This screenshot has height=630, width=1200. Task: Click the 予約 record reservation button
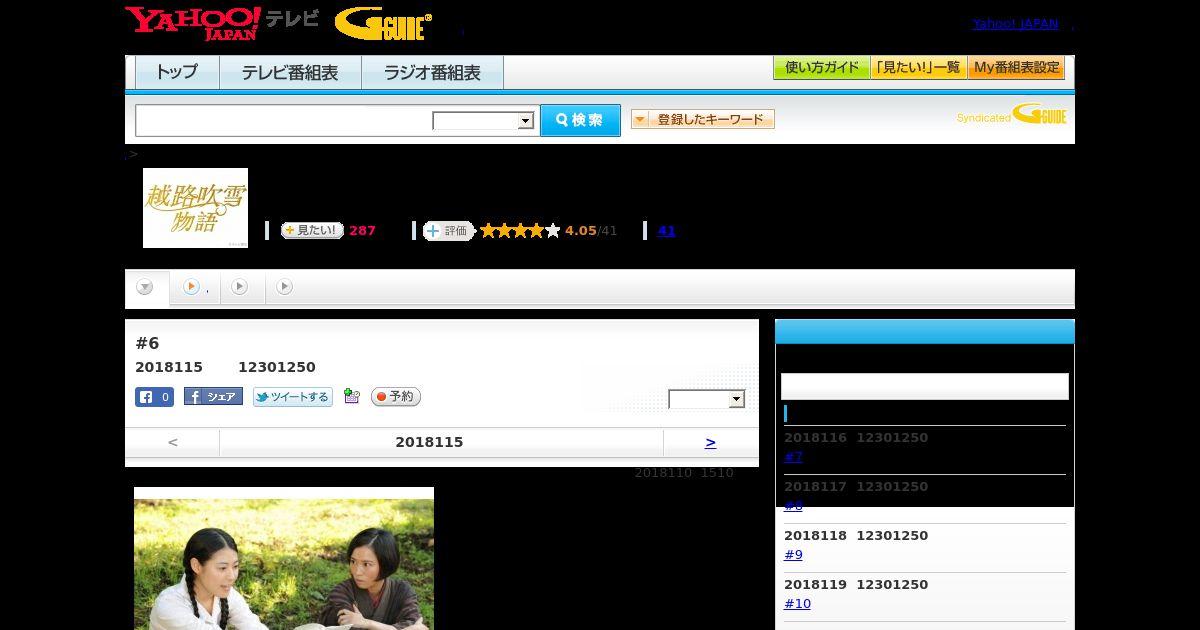pyautogui.click(x=396, y=397)
